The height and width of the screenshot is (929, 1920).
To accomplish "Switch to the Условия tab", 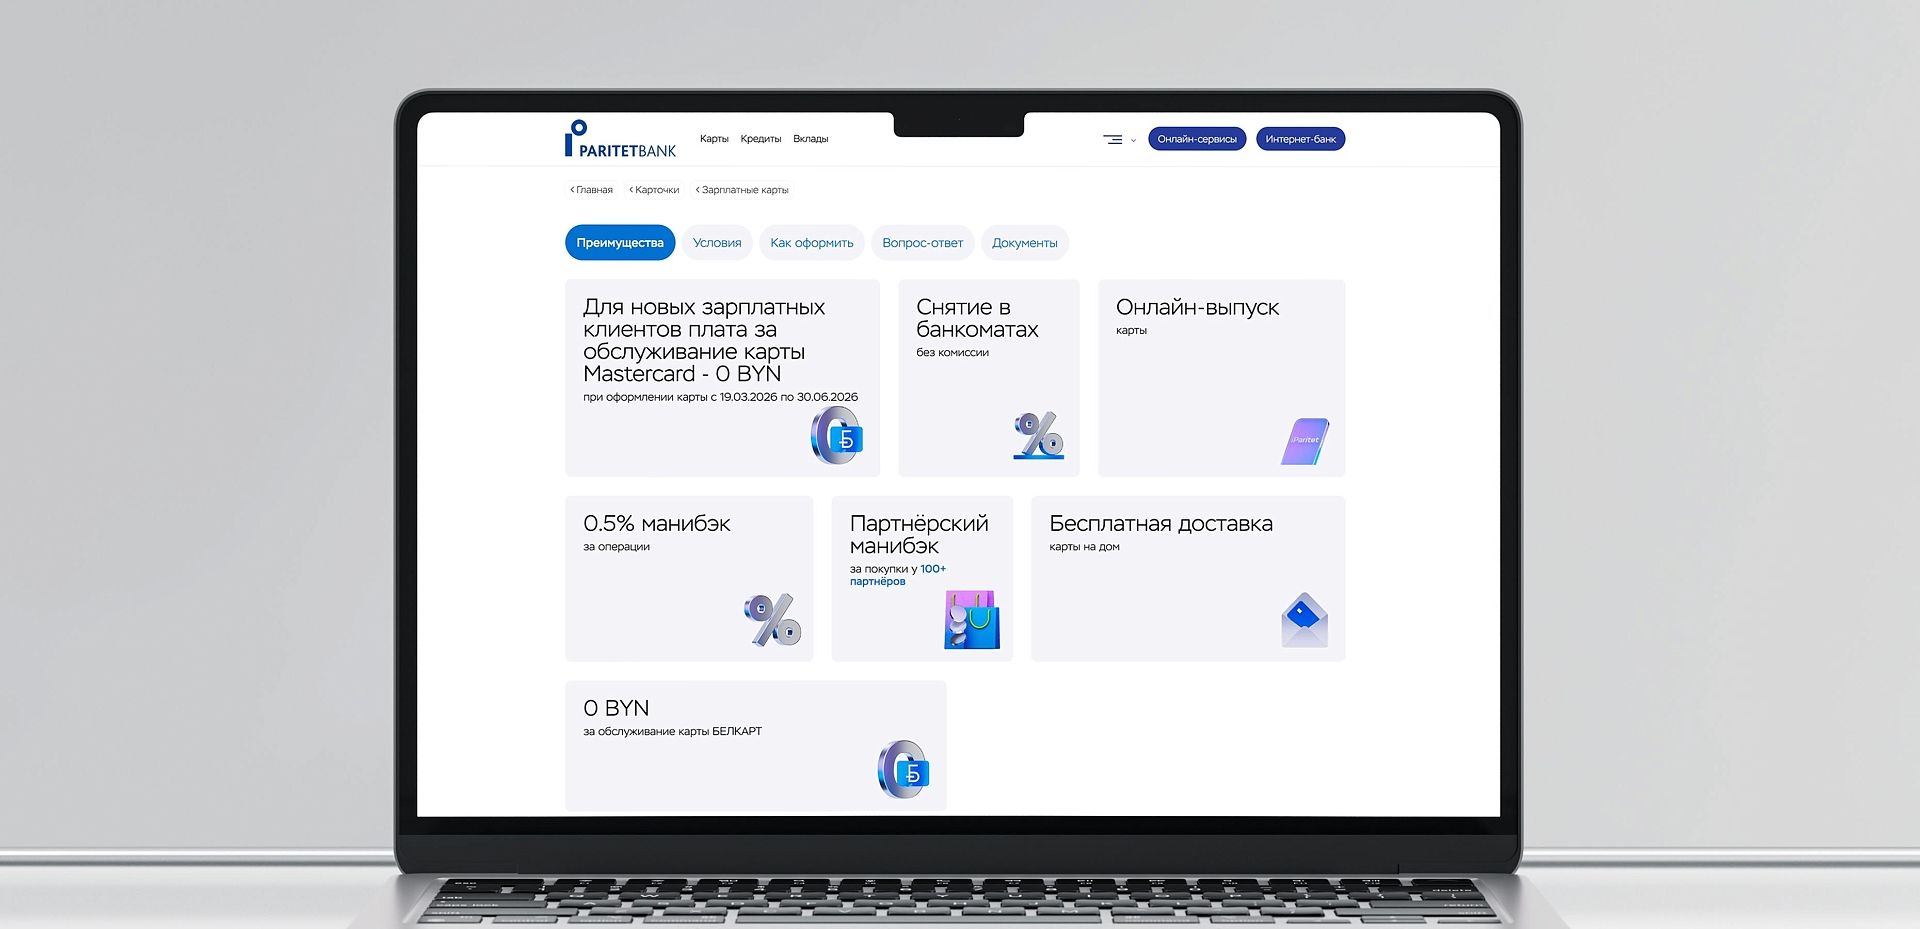I will click(x=716, y=242).
